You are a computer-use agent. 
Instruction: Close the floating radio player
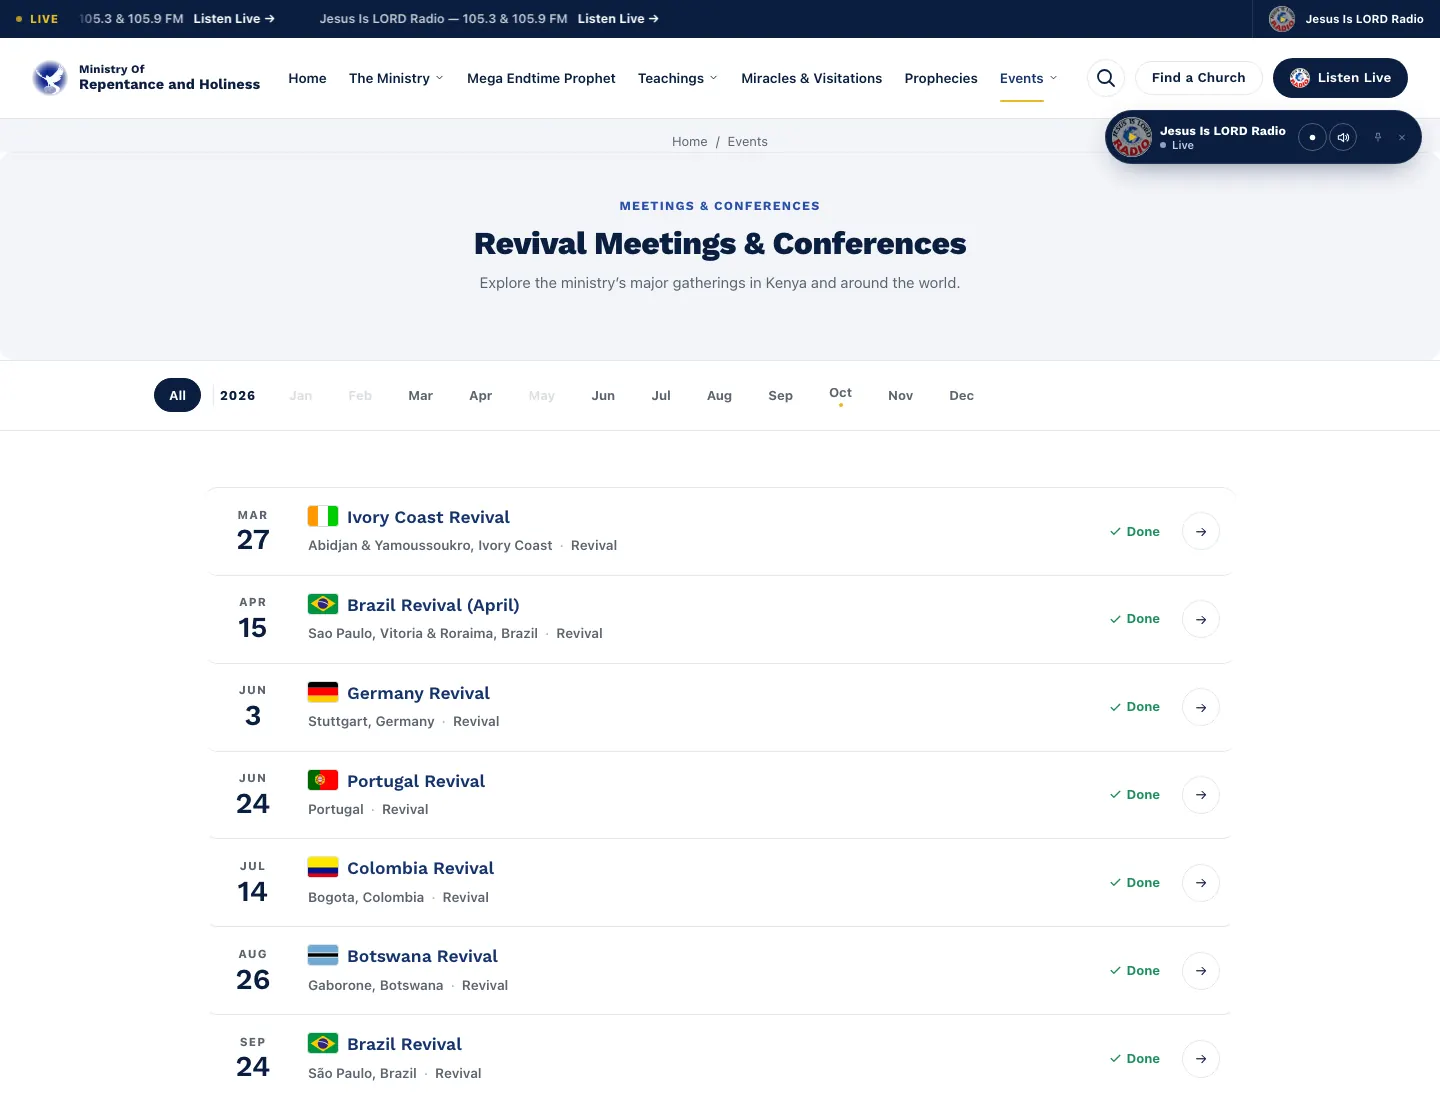coord(1402,137)
